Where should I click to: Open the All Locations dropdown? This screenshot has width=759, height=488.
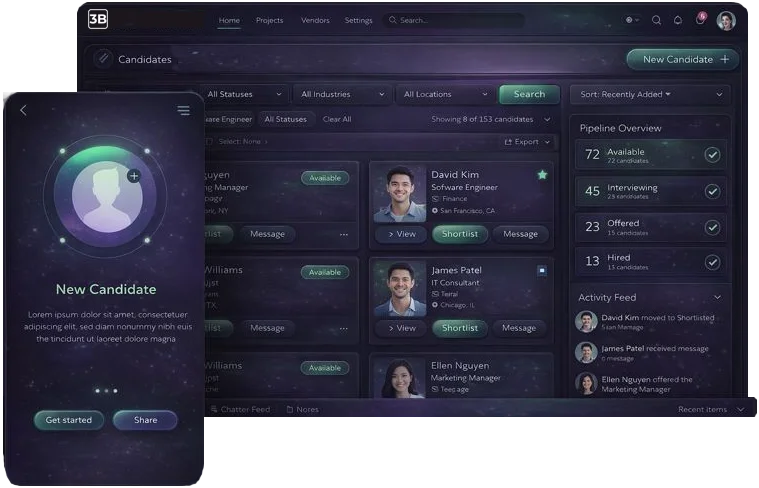(445, 94)
